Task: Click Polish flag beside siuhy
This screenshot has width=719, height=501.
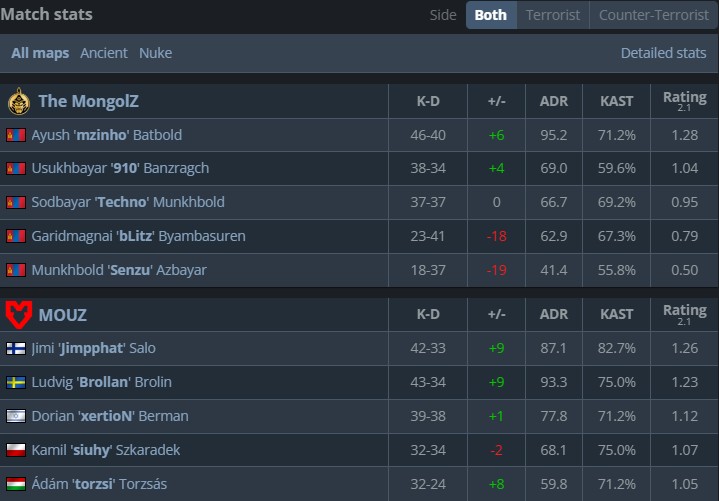Action: (x=15, y=451)
